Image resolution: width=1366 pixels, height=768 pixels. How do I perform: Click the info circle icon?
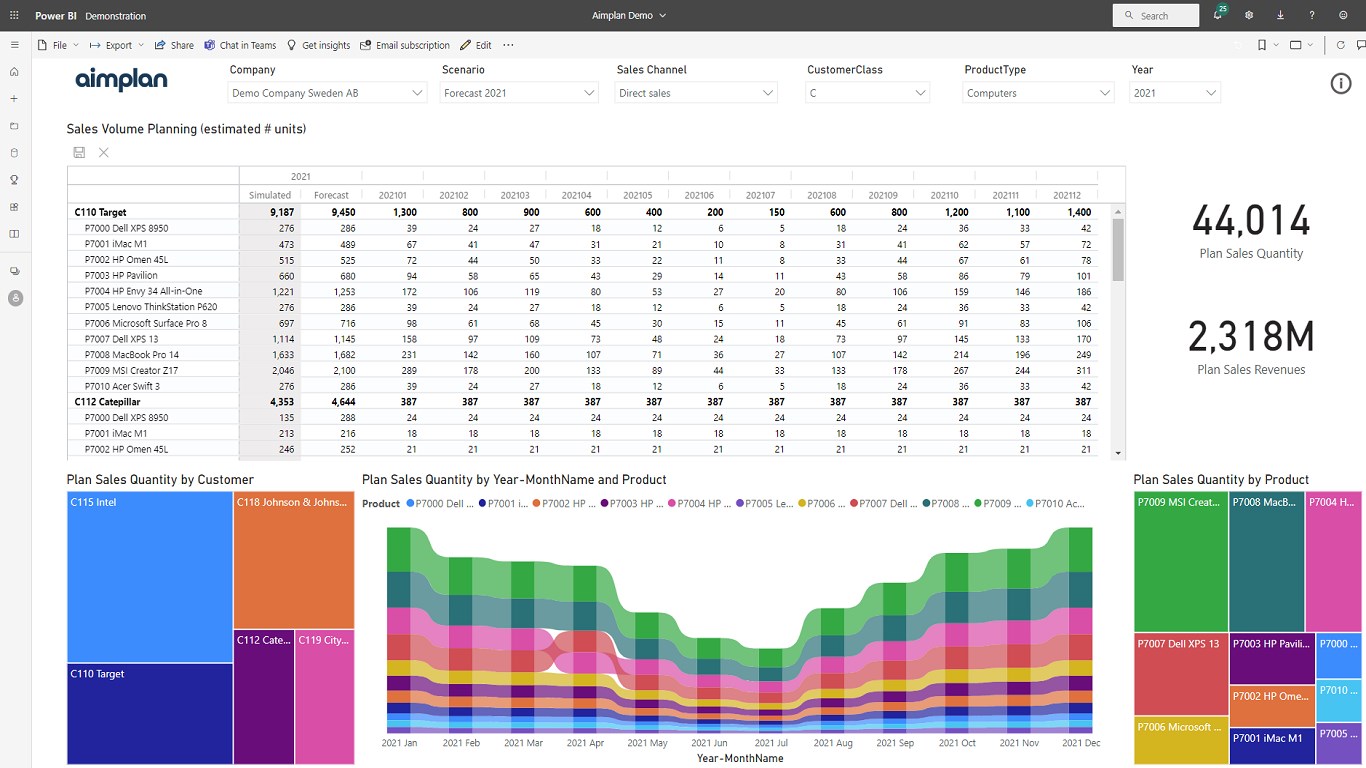(1341, 84)
